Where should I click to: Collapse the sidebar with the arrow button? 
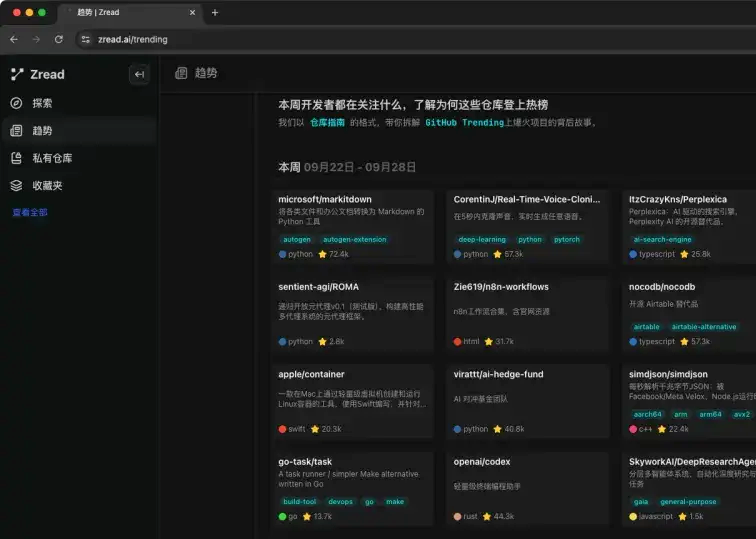tap(139, 74)
